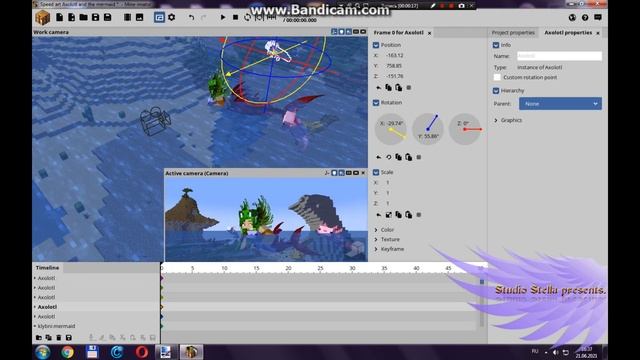Expand the Graphics section
Image resolution: width=640 pixels, height=360 pixels.
pos(496,120)
